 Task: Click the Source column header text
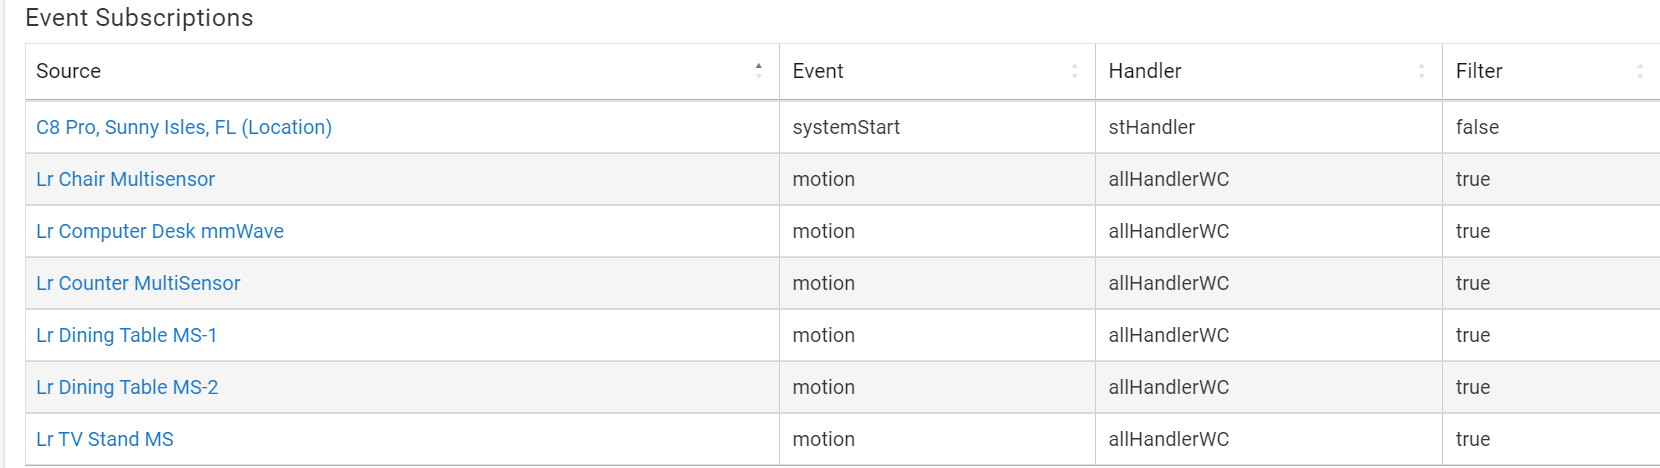(x=68, y=71)
